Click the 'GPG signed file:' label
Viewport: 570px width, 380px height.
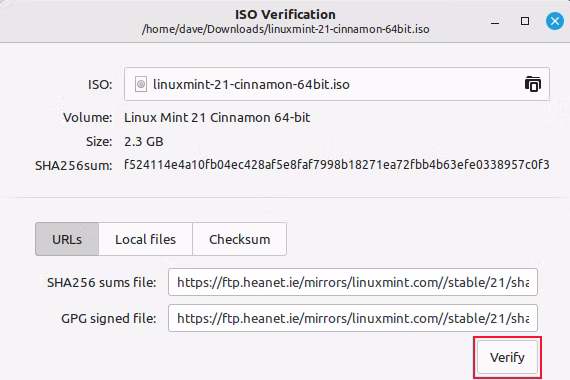tap(108, 319)
